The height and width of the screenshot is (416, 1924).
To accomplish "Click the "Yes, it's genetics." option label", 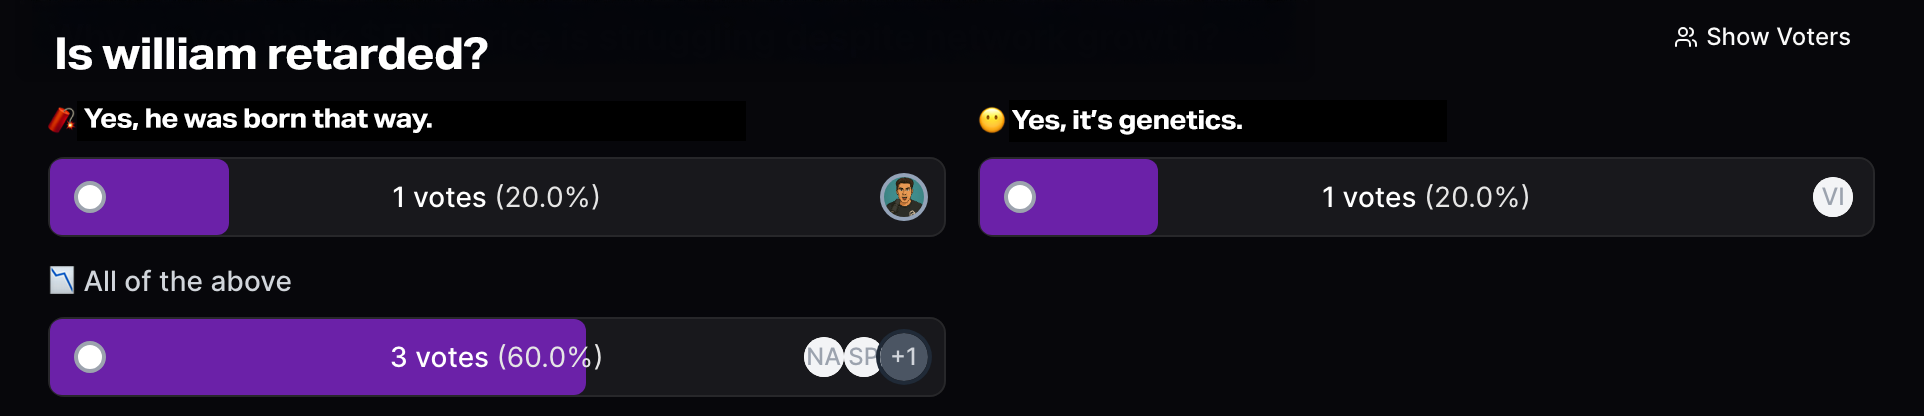I will pos(1127,120).
